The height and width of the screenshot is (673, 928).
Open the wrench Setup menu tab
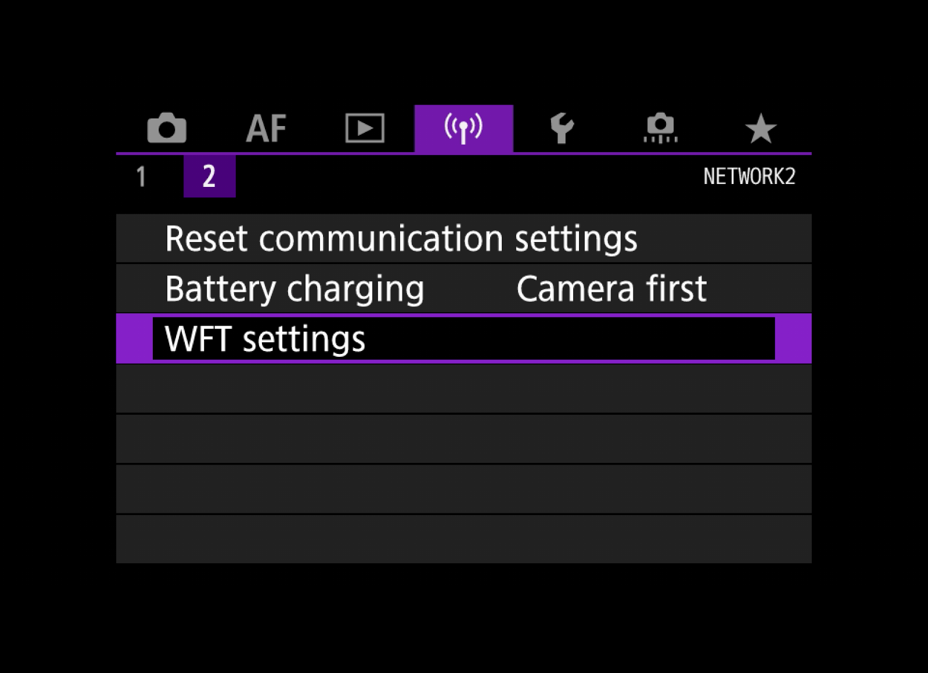[x=562, y=128]
